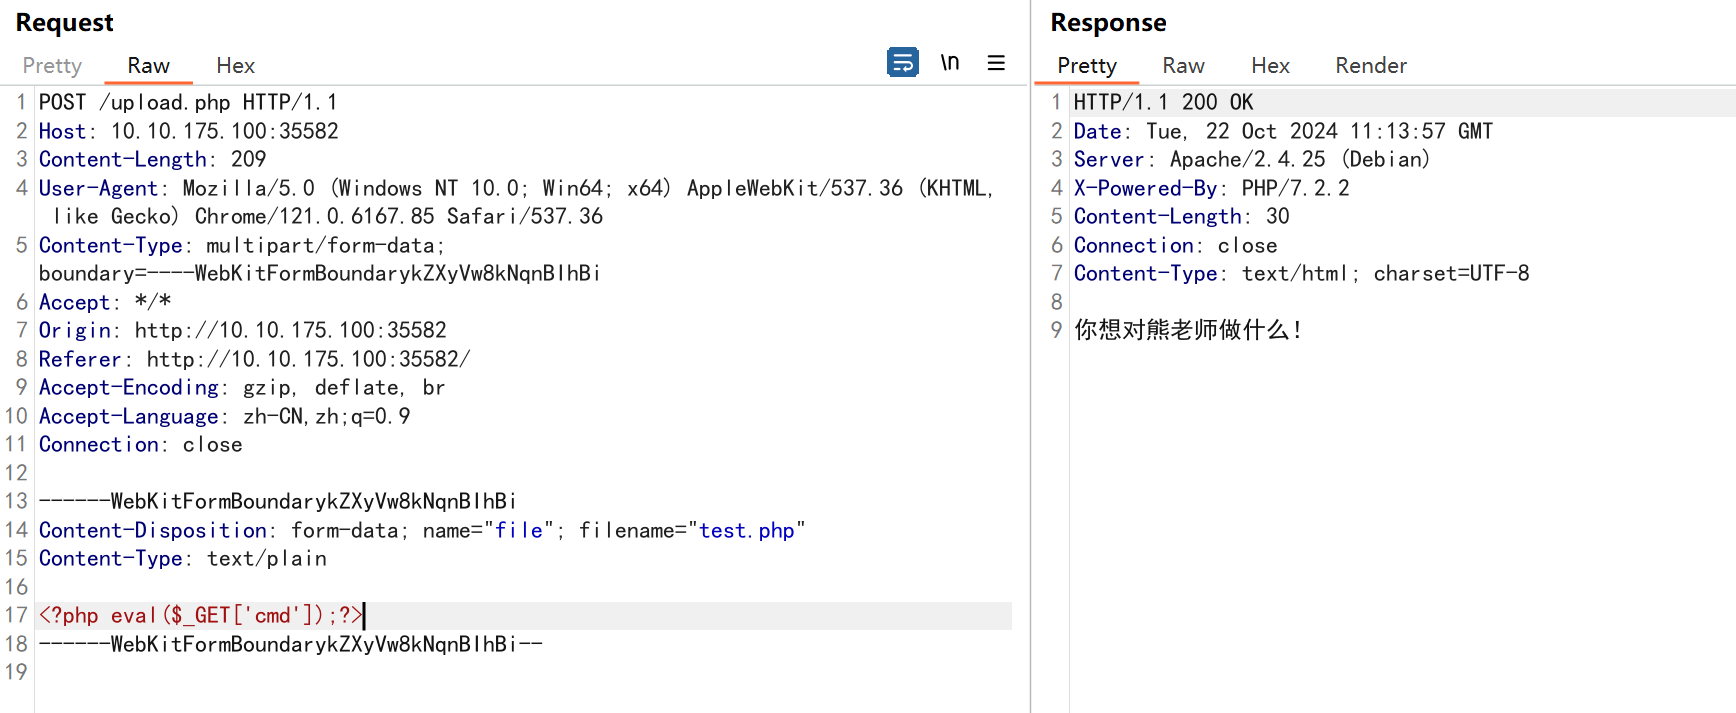The image size is (1736, 713).
Task: Open the Hex tab in Request
Action: click(235, 66)
